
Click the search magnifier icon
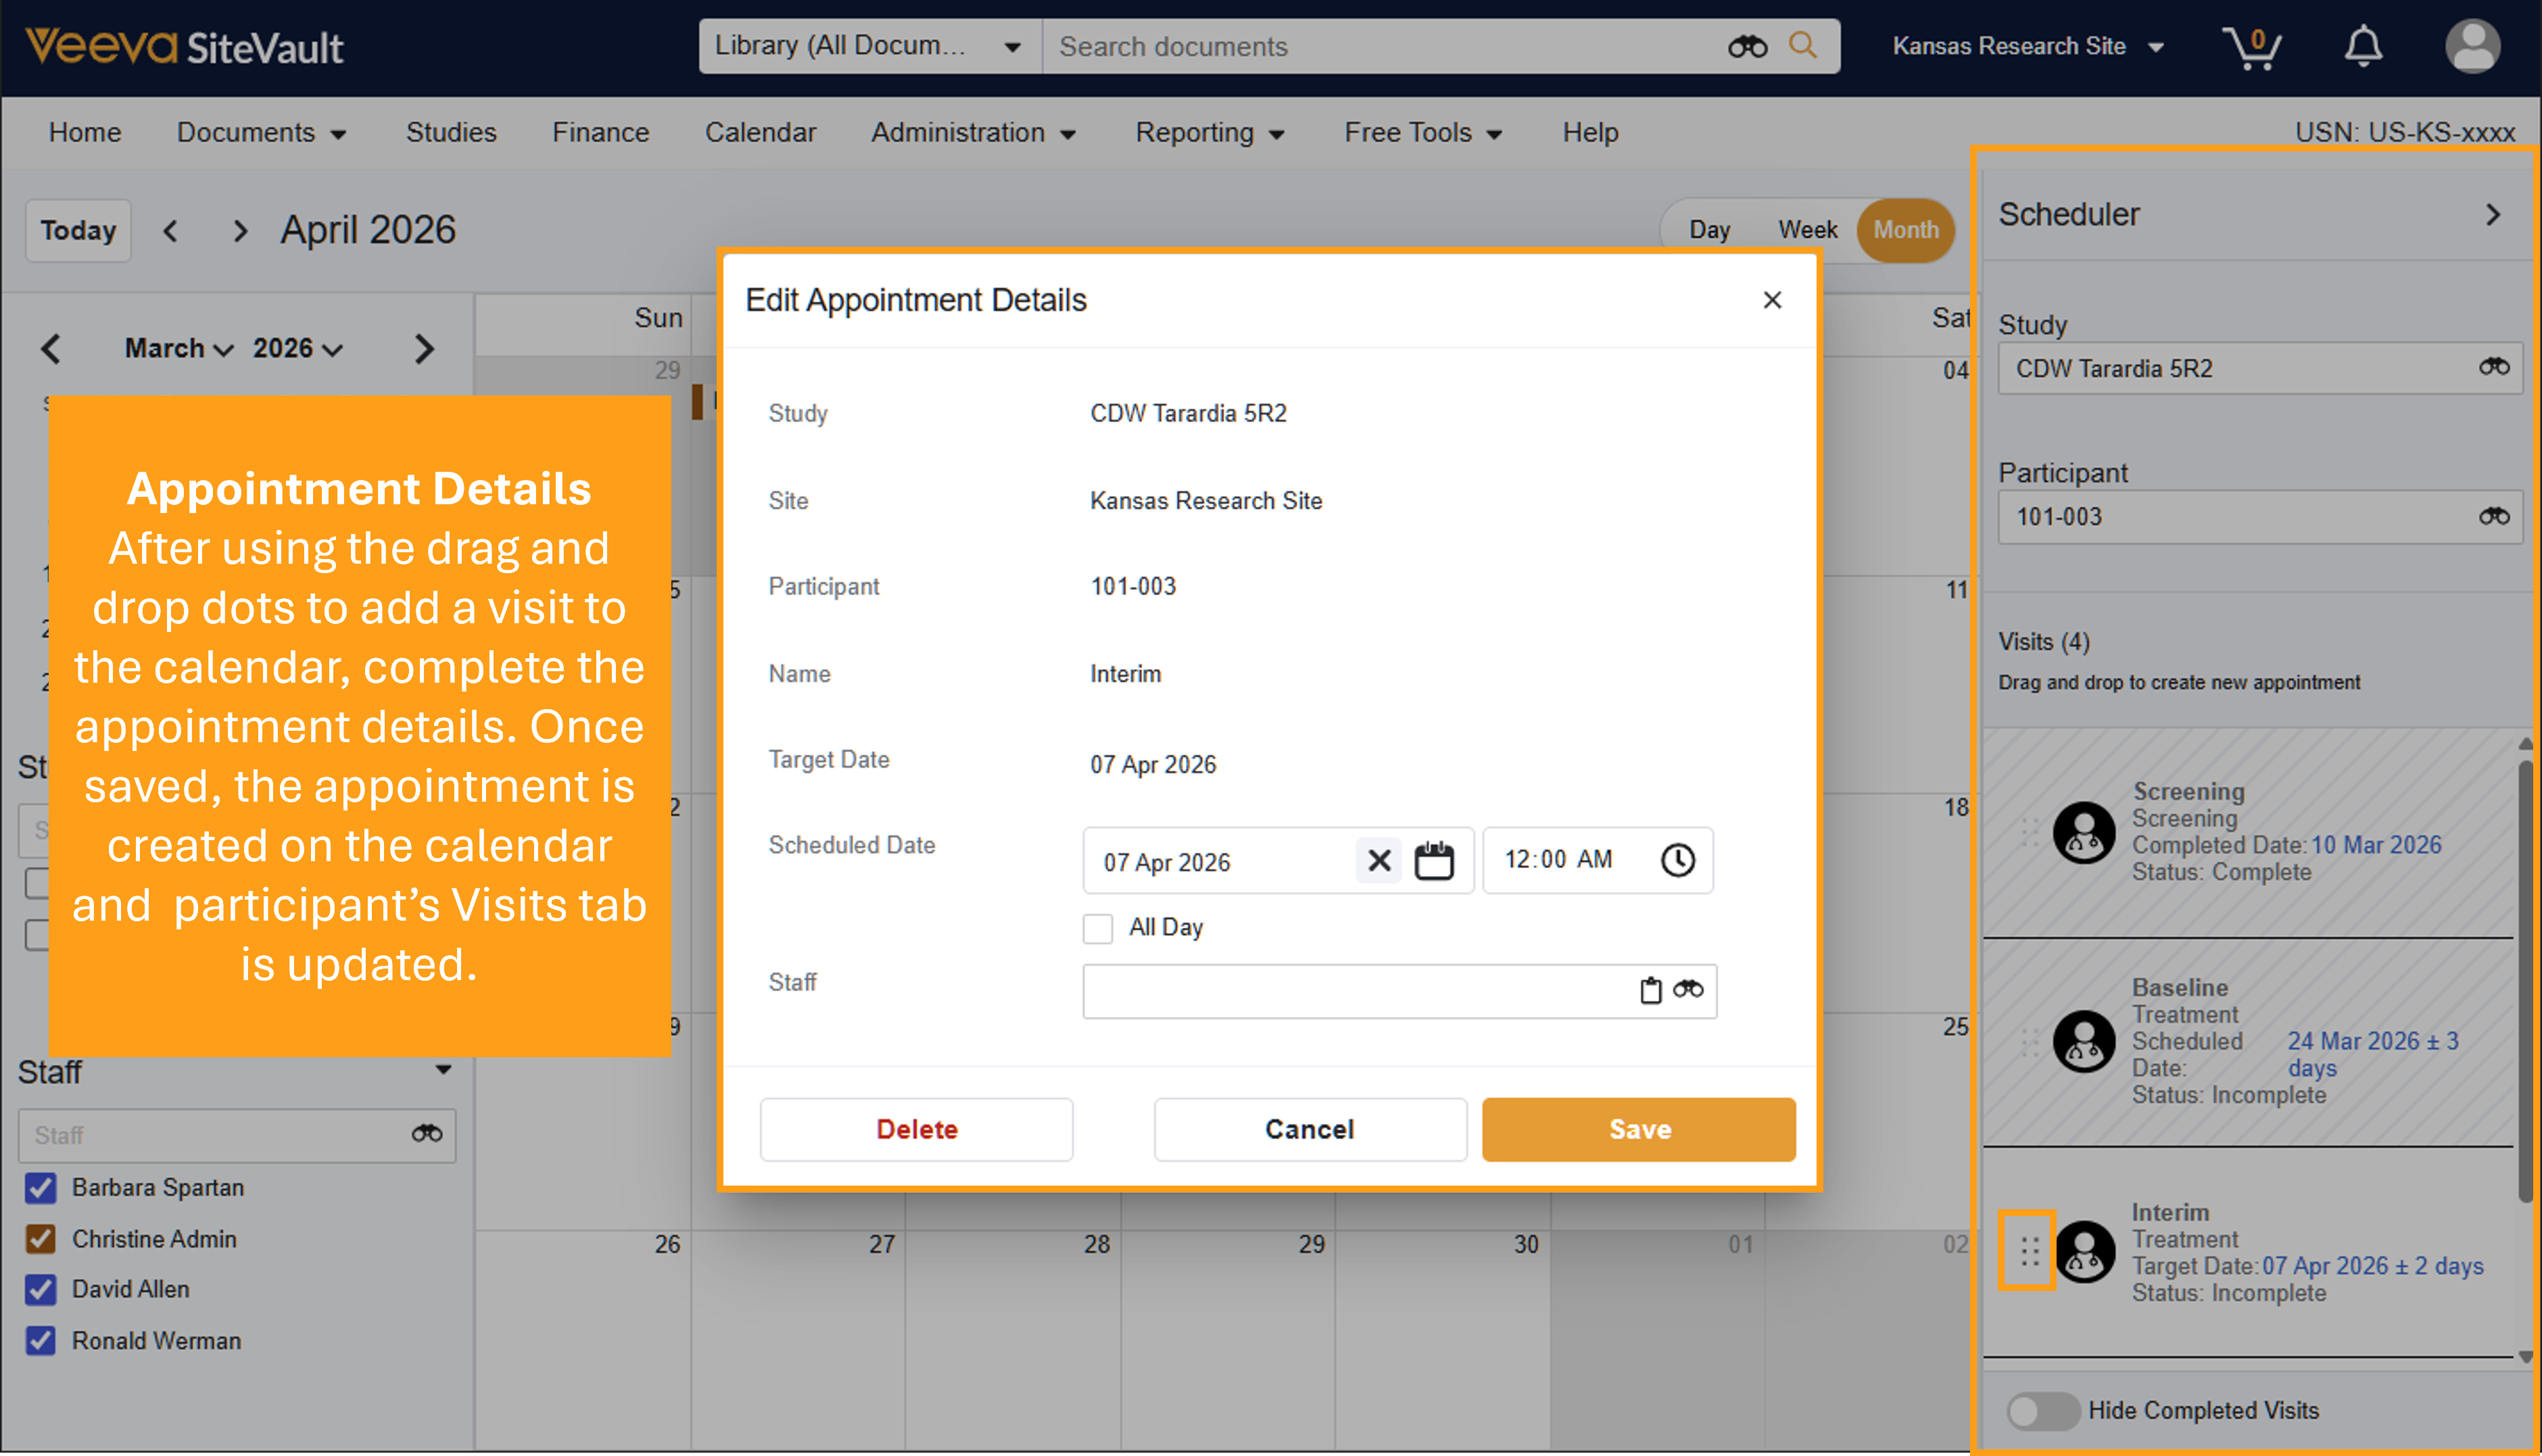1802,46
